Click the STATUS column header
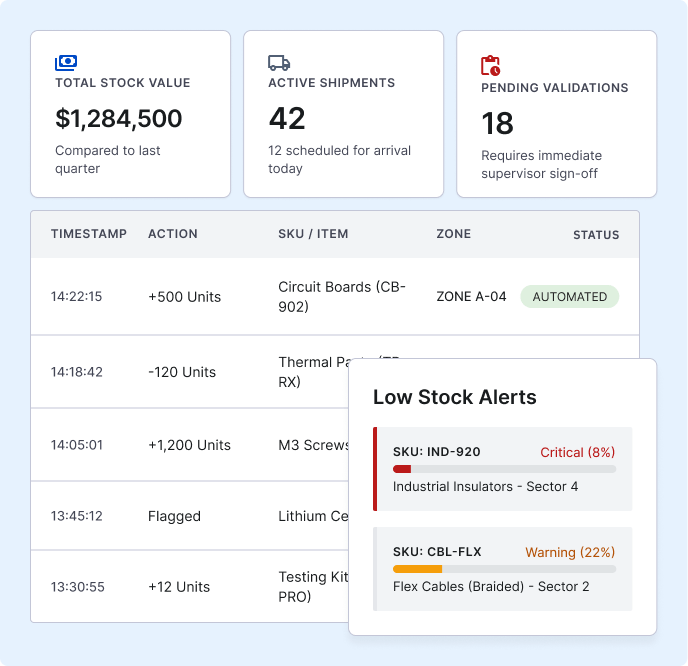The image size is (688, 666). coord(596,235)
